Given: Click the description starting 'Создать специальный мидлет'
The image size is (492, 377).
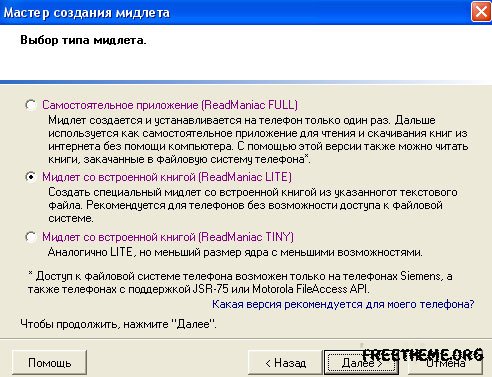Looking at the screenshot, I should point(253,205).
